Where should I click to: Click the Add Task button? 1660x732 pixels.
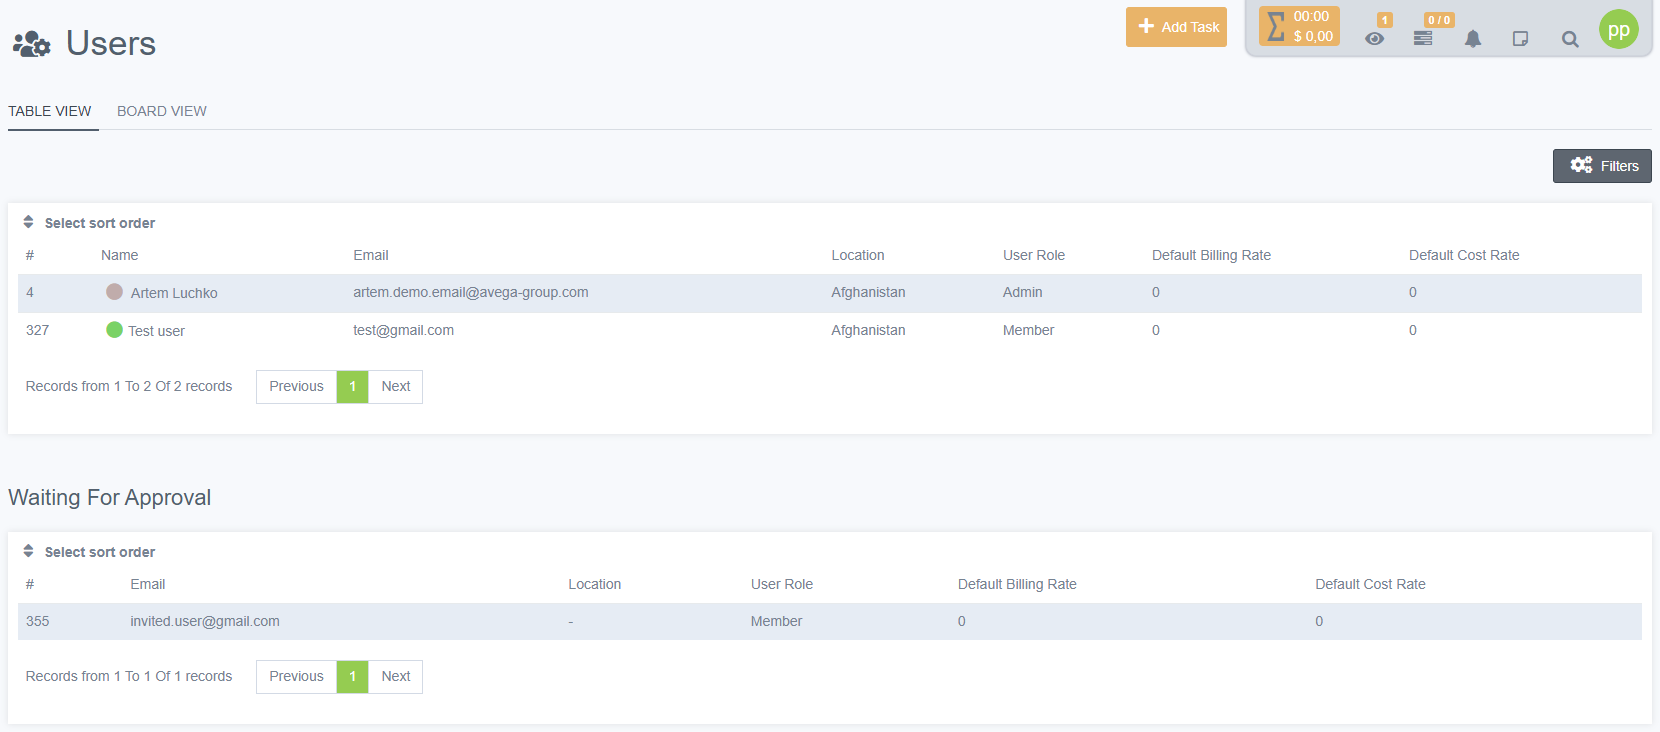tap(1176, 27)
